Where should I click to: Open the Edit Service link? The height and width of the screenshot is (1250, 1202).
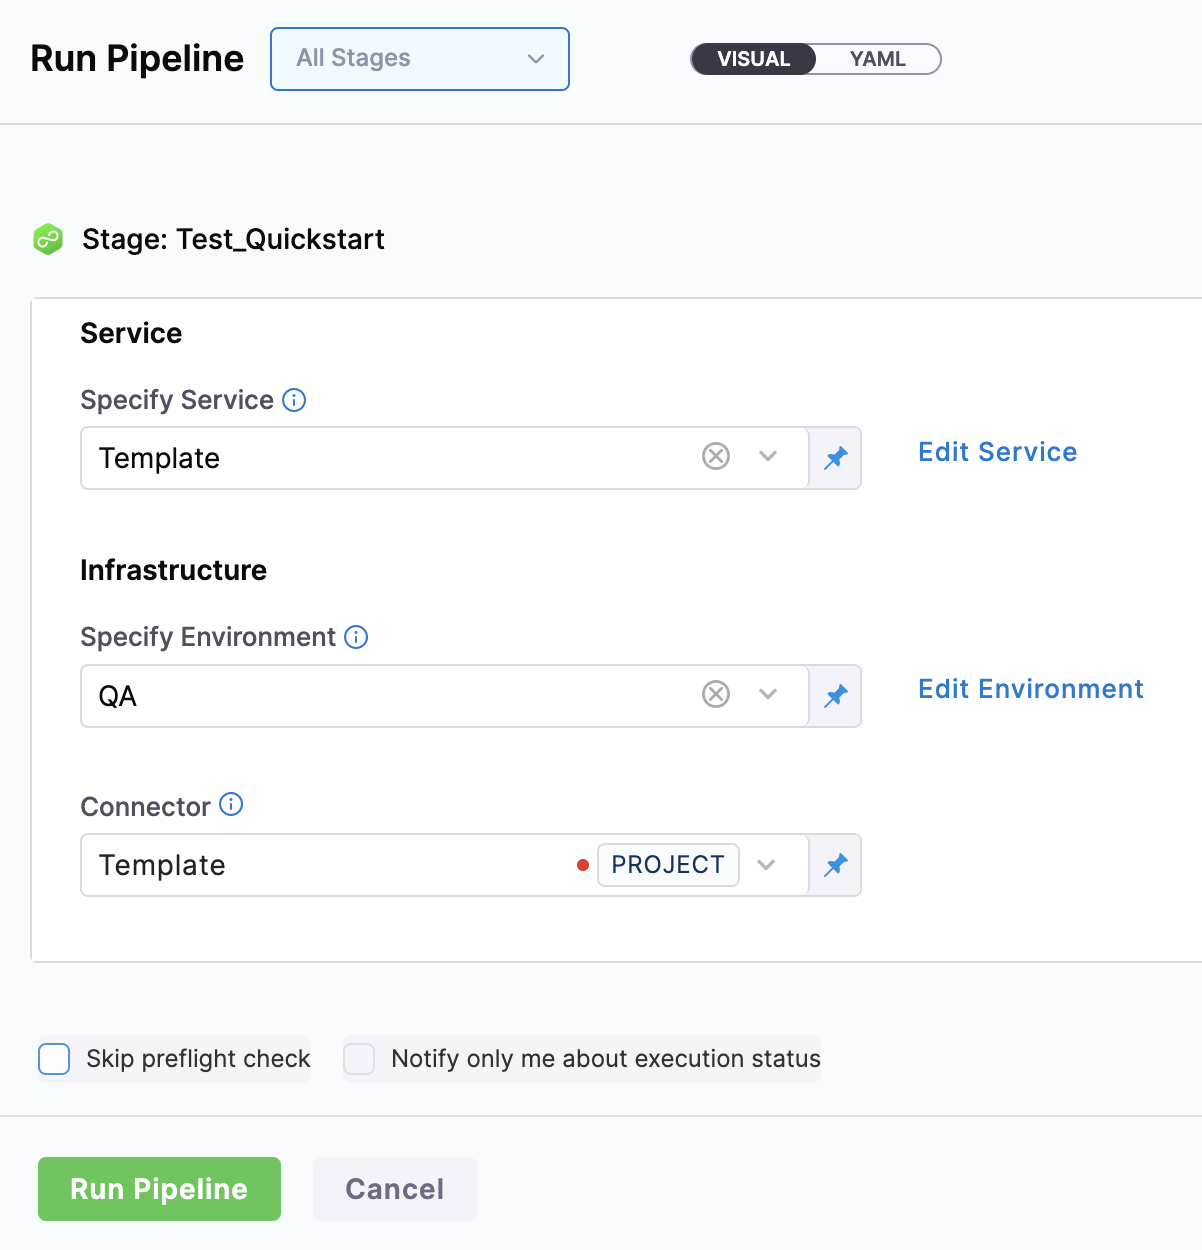pyautogui.click(x=997, y=452)
